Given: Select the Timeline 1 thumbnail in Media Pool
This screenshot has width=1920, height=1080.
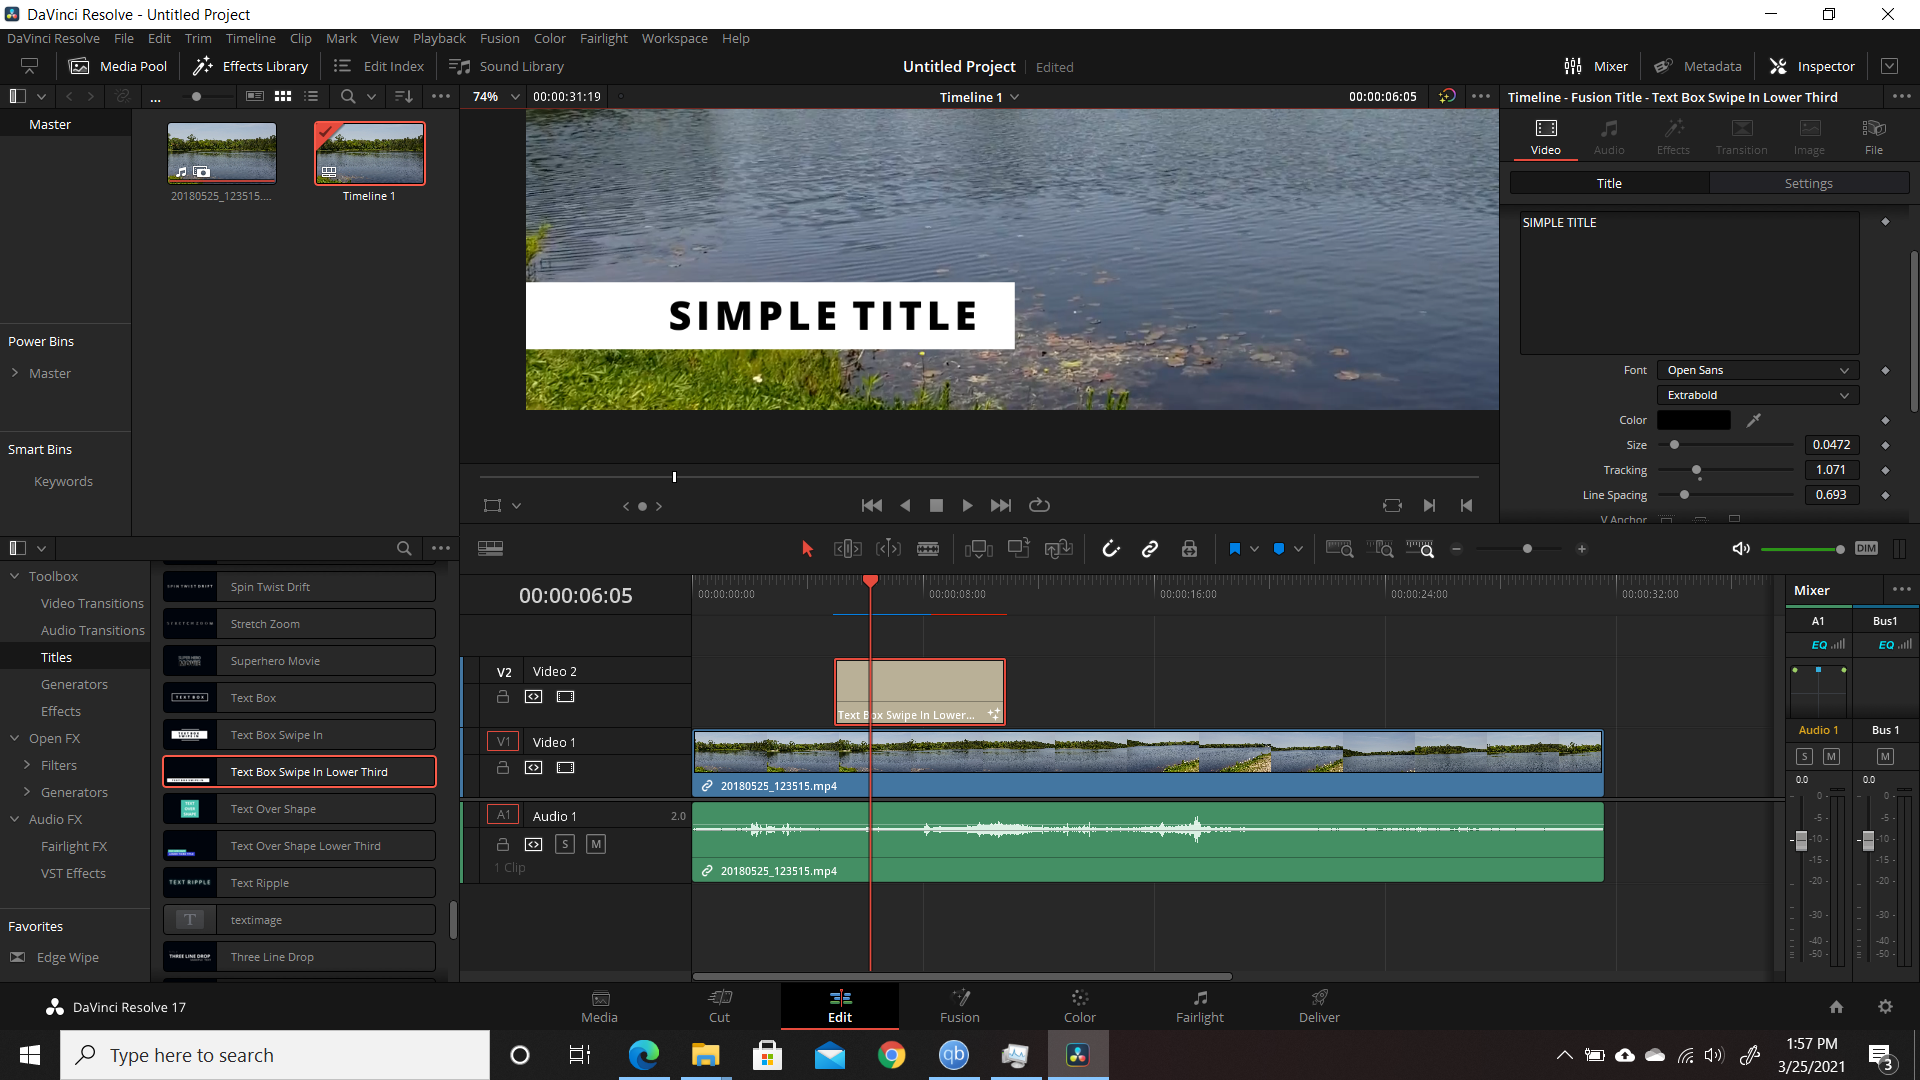Looking at the screenshot, I should [x=369, y=153].
